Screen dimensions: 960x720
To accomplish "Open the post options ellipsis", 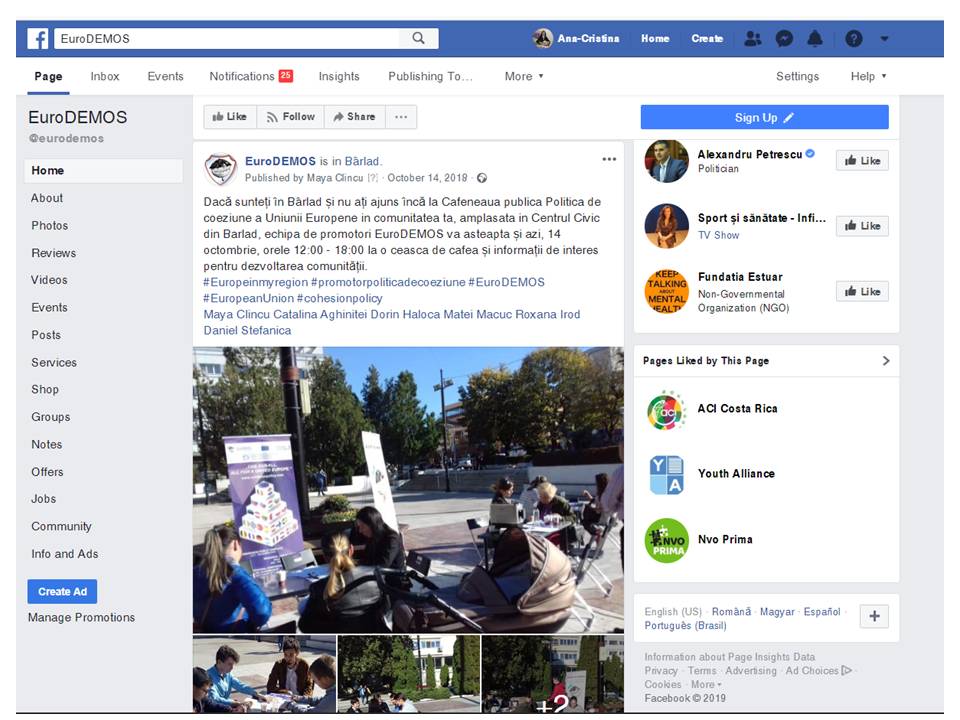I will click(609, 159).
